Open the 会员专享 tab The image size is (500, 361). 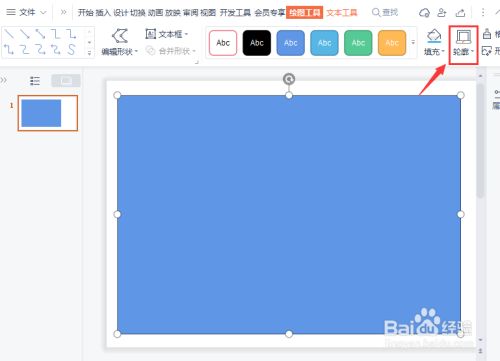[270, 13]
